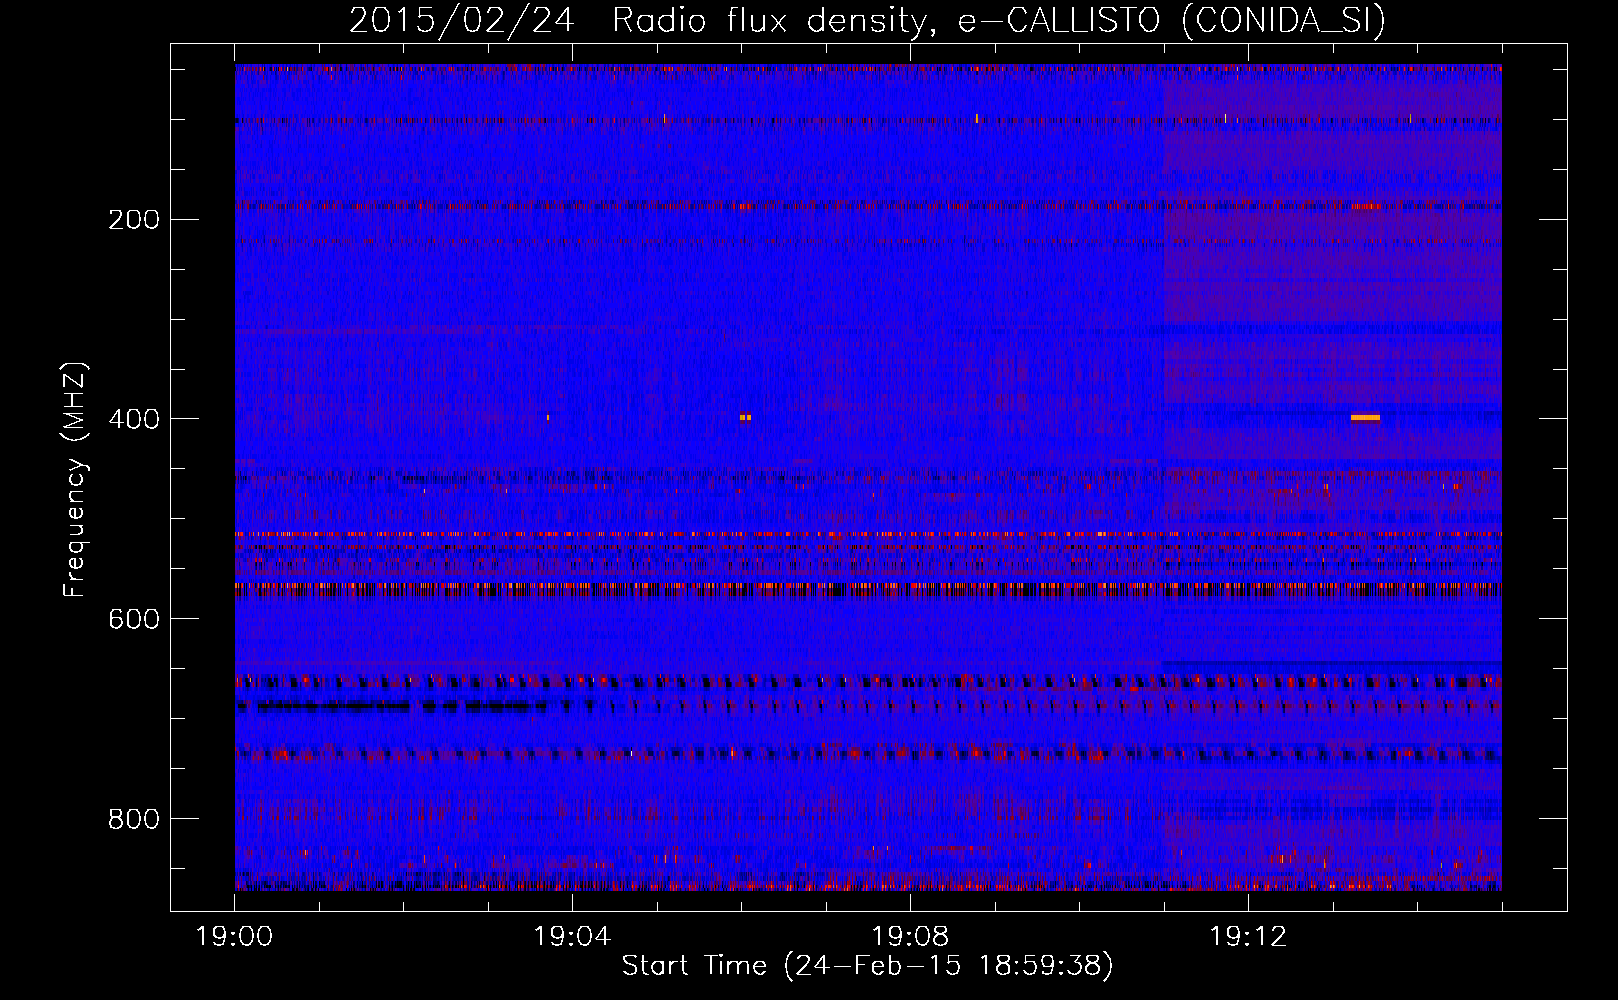Screen dimensions: 1618x1000
Task: Click the 19:12 time tick label
Action: (x=1248, y=937)
